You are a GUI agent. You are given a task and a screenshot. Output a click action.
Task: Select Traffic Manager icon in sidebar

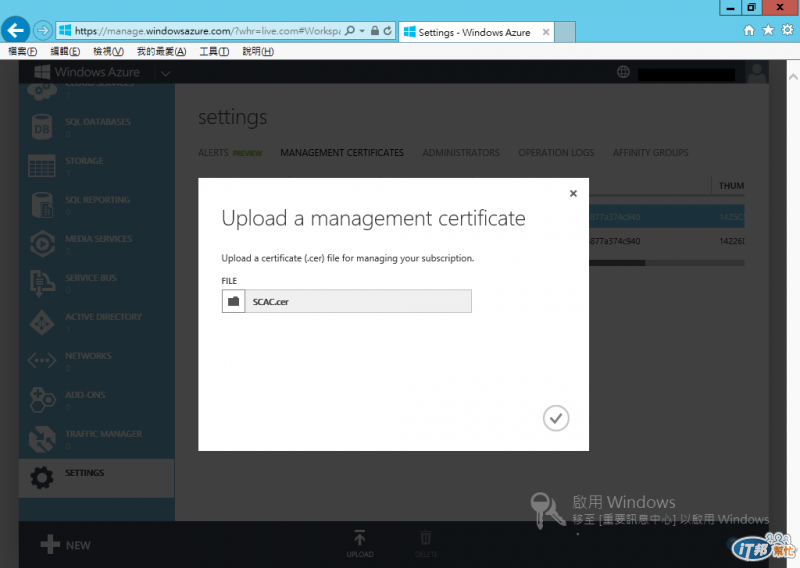[x=42, y=439]
